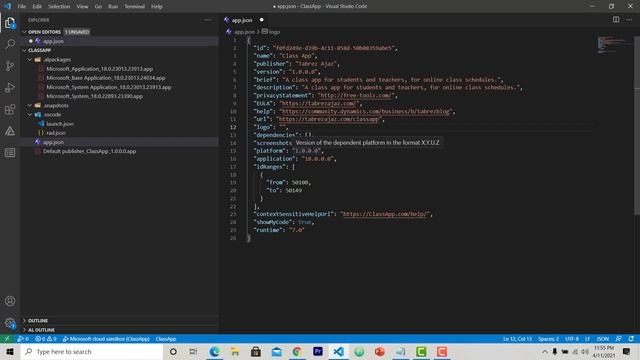The image size is (640, 360).
Task: Click the ClassApp.com/help link in code
Action: [x=385, y=214]
